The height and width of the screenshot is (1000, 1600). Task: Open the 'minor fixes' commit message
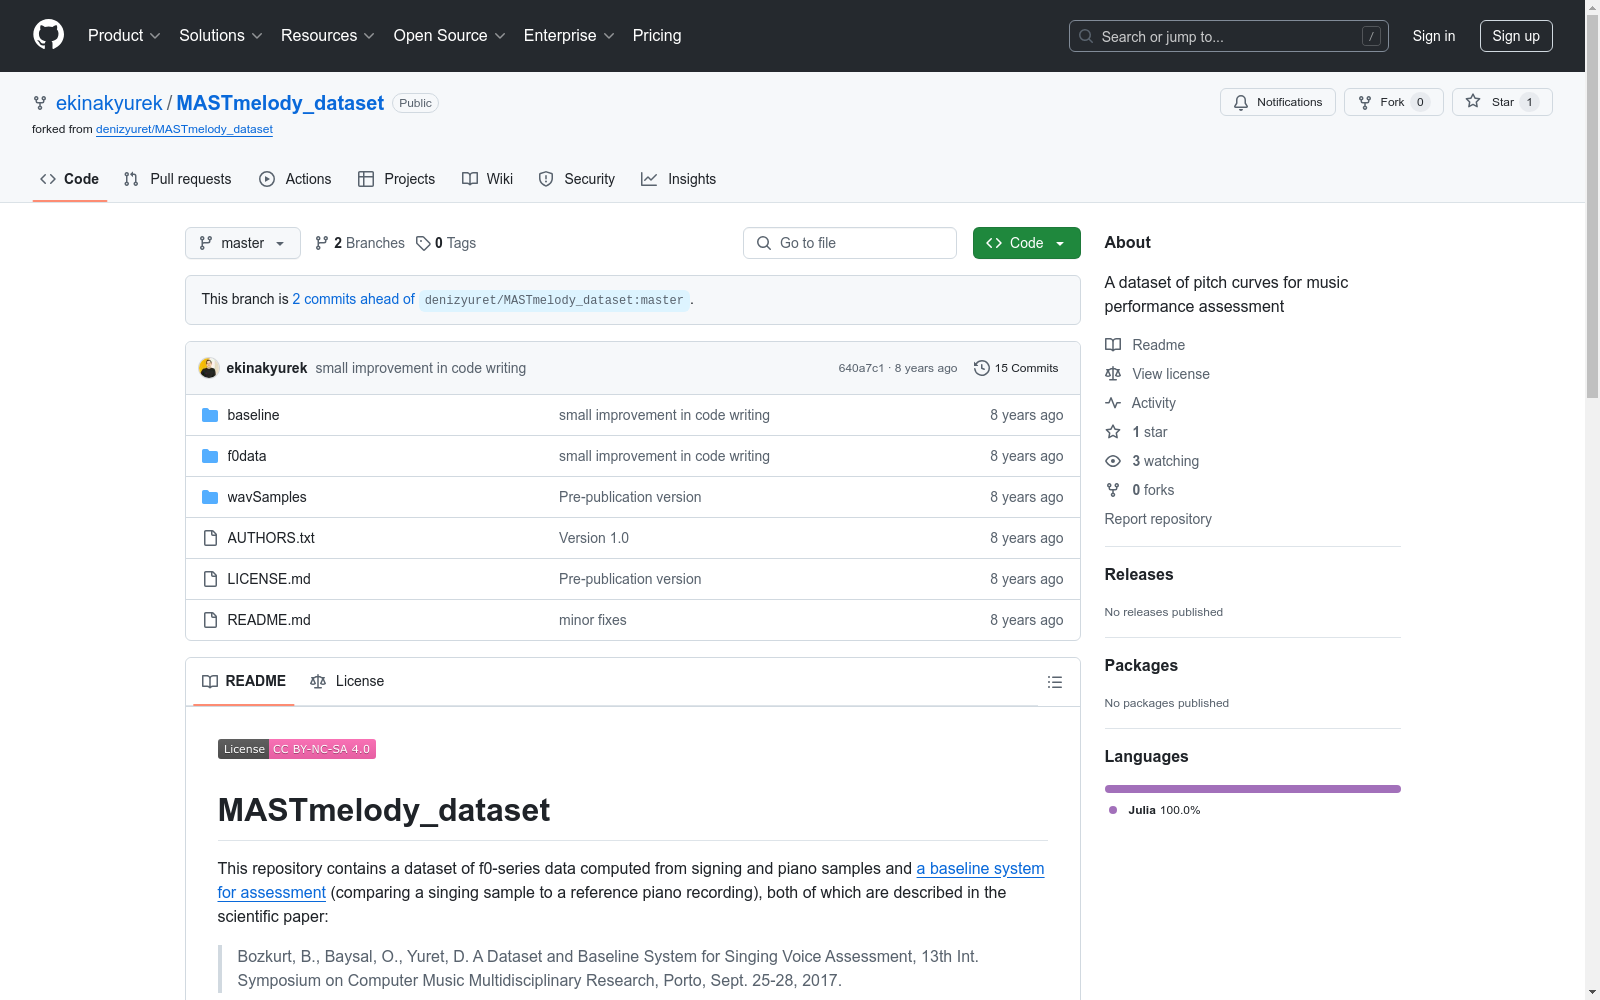593,620
